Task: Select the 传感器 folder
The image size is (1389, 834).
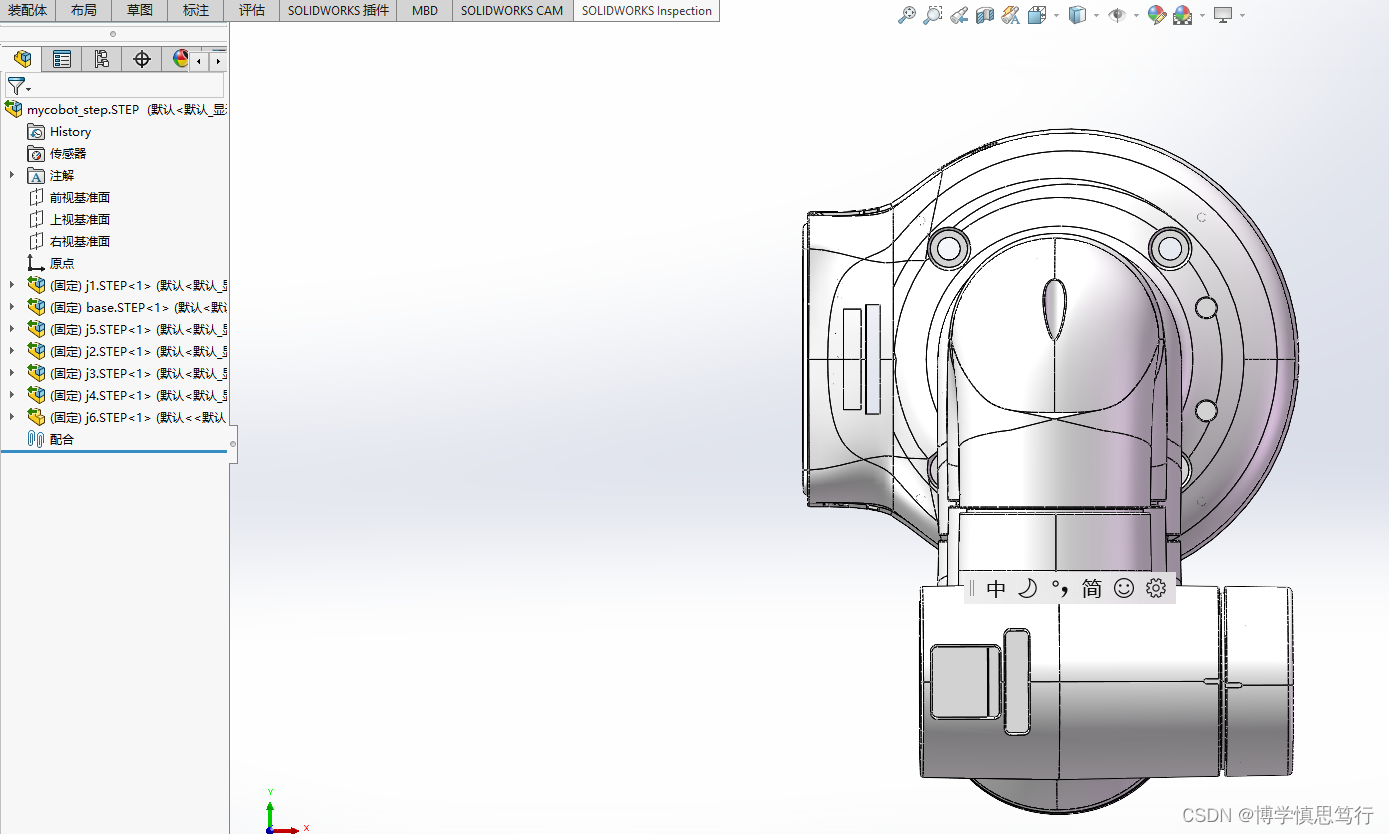Action: (58, 153)
